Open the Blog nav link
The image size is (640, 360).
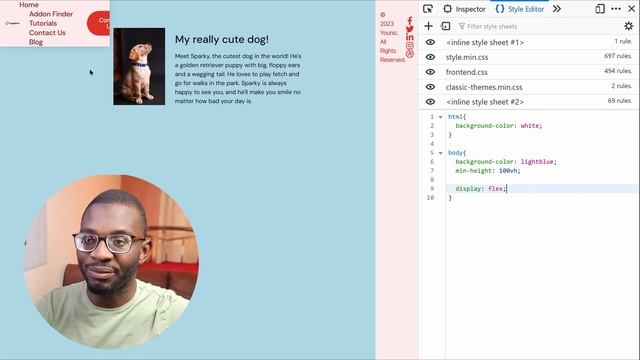coord(36,42)
